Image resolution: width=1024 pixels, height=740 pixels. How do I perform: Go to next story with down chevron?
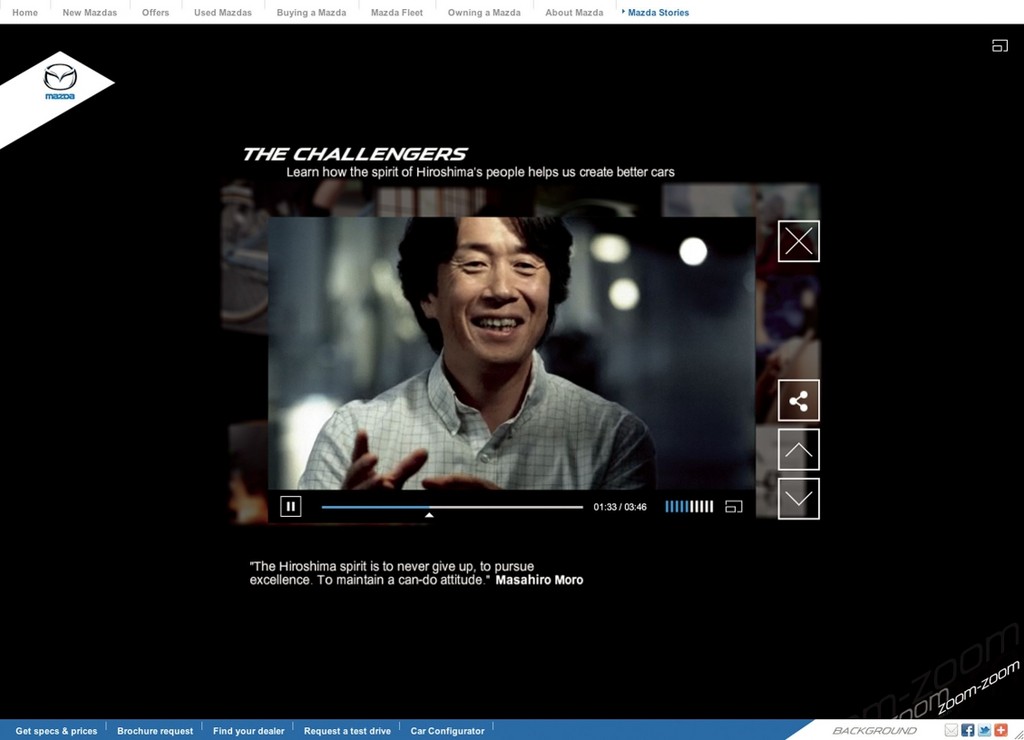click(799, 499)
